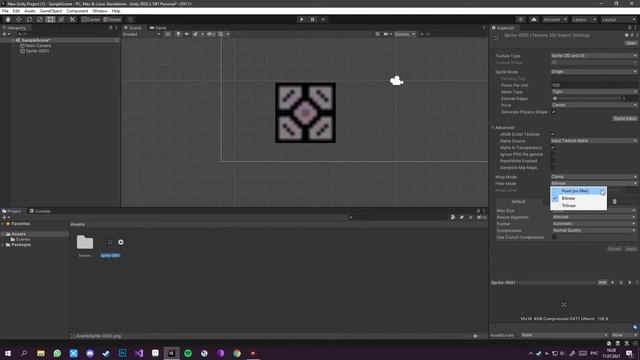
Task: Enable Generate Mip Maps checkbox
Action: 553,168
